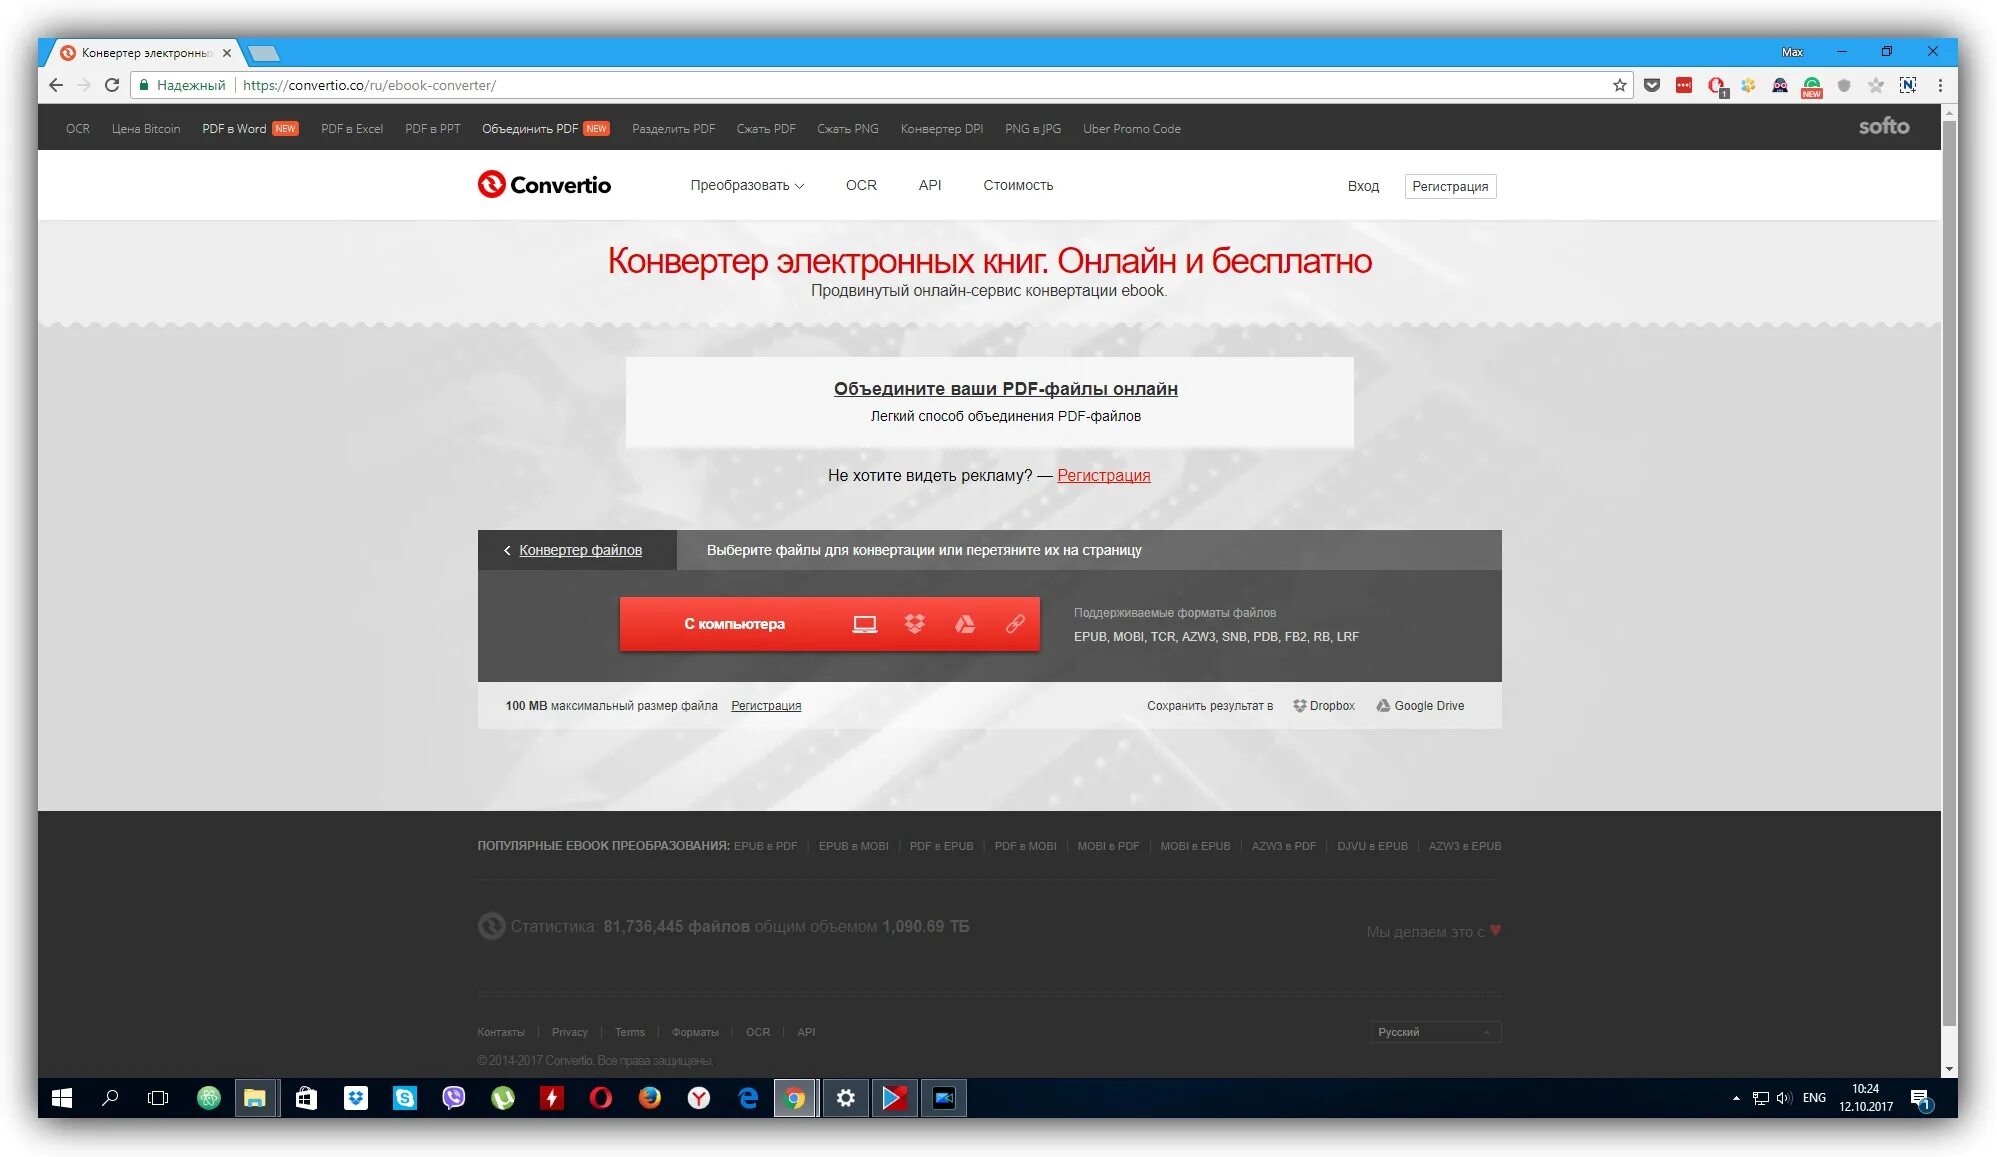Open Сжать PDF in top bar
The width and height of the screenshot is (1997, 1157).
point(766,128)
